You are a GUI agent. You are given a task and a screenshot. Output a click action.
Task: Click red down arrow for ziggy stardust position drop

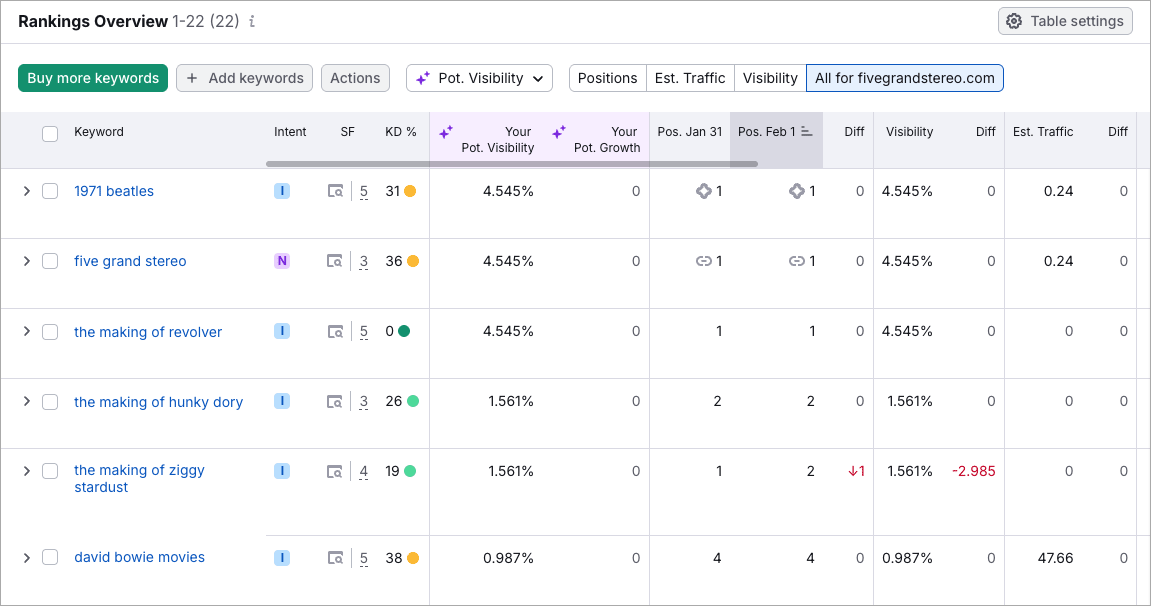tap(855, 471)
